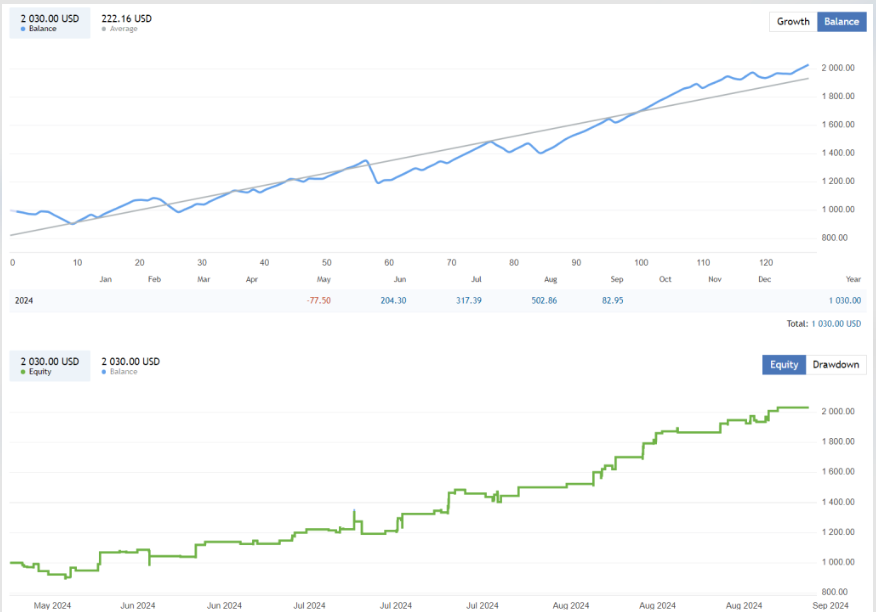Viewport: 876px width, 612px height.
Task: Click the Total 1 030.00 USD summary
Action: 825,324
